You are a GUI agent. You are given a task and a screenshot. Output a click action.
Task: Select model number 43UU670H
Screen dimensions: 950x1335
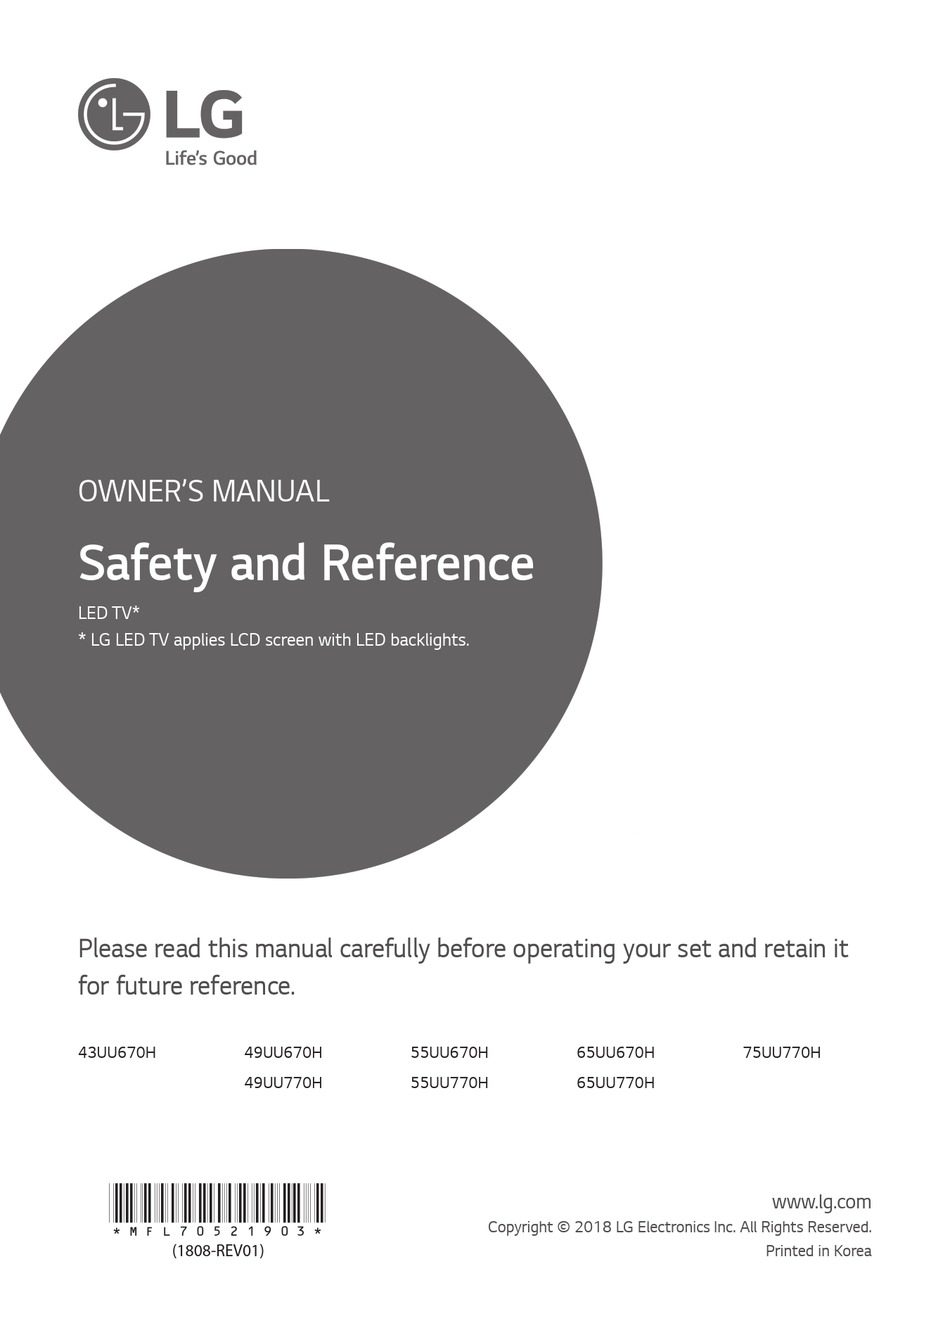coord(117,1052)
